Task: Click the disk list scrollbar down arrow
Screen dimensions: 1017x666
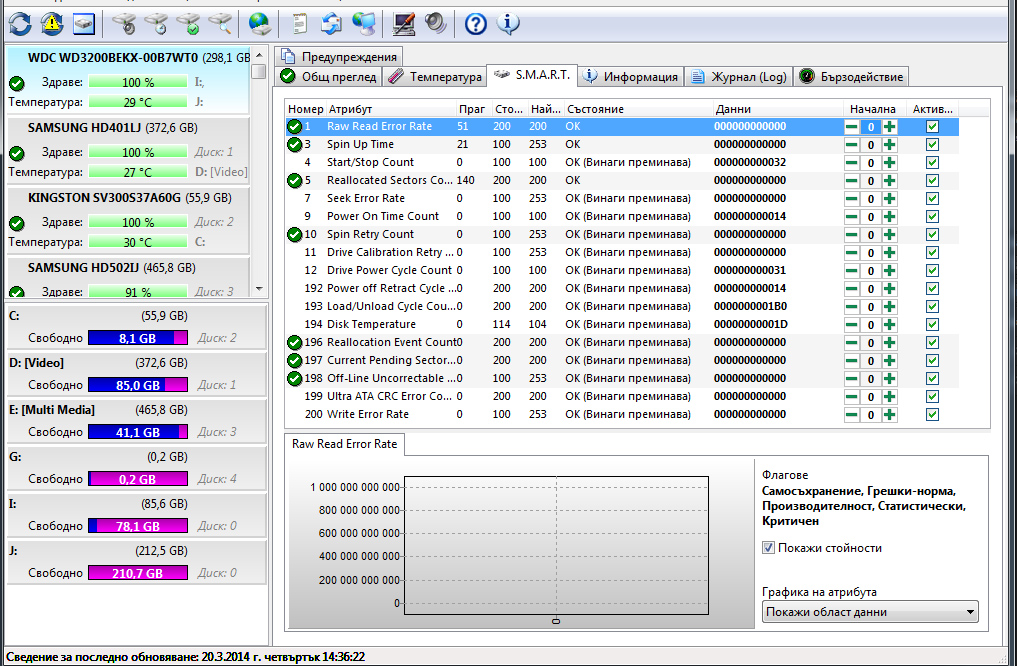Action: pyautogui.click(x=259, y=289)
